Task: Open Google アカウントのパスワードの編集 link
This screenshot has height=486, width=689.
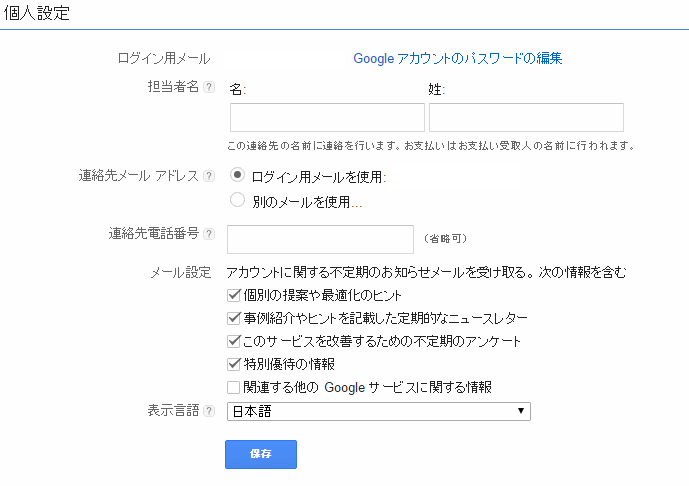Action: (457, 58)
